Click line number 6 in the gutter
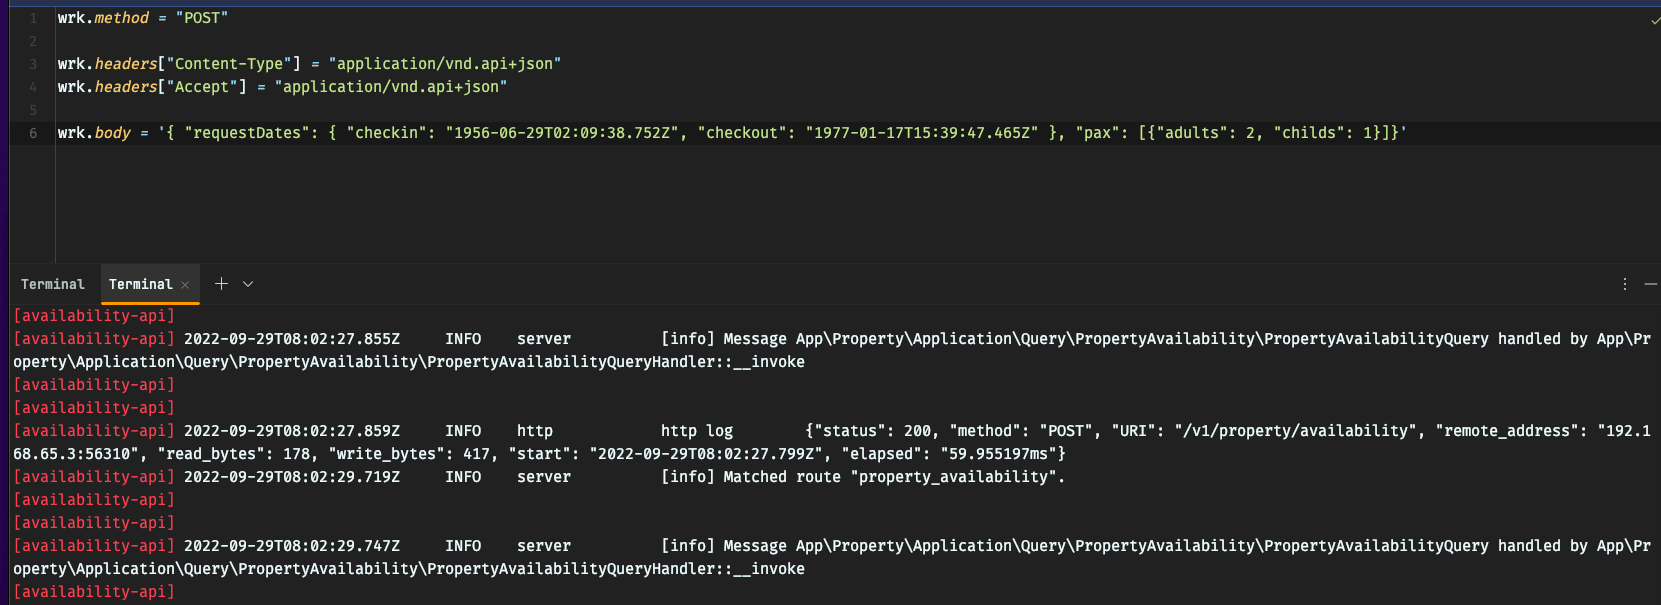1661x605 pixels. [33, 132]
